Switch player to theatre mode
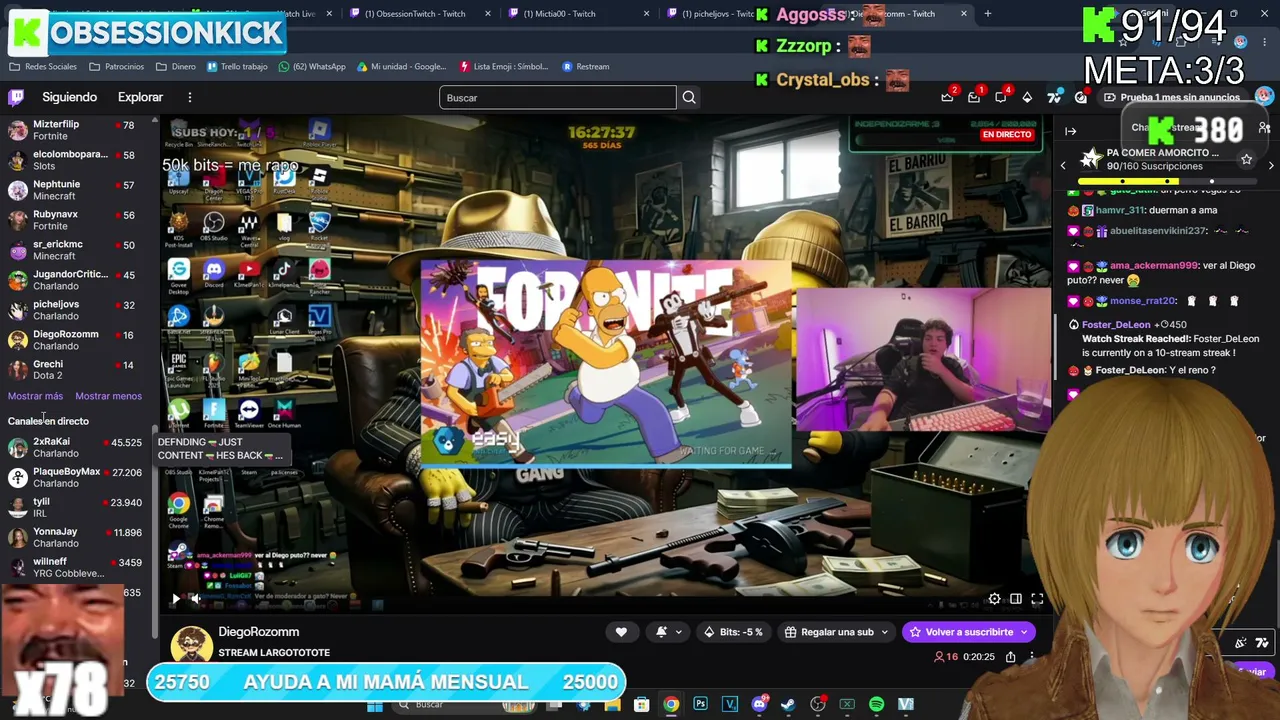The image size is (1280, 720). tap(1016, 599)
